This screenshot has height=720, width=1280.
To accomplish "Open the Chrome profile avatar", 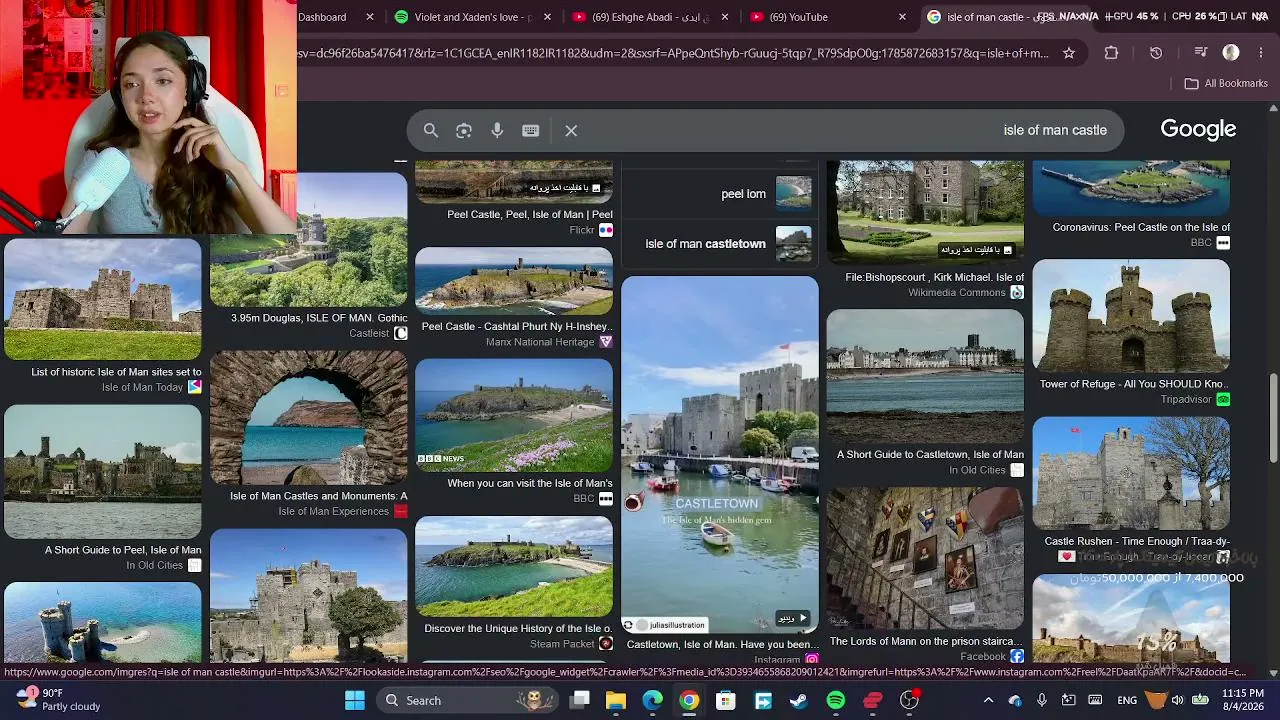I will click(1231, 53).
